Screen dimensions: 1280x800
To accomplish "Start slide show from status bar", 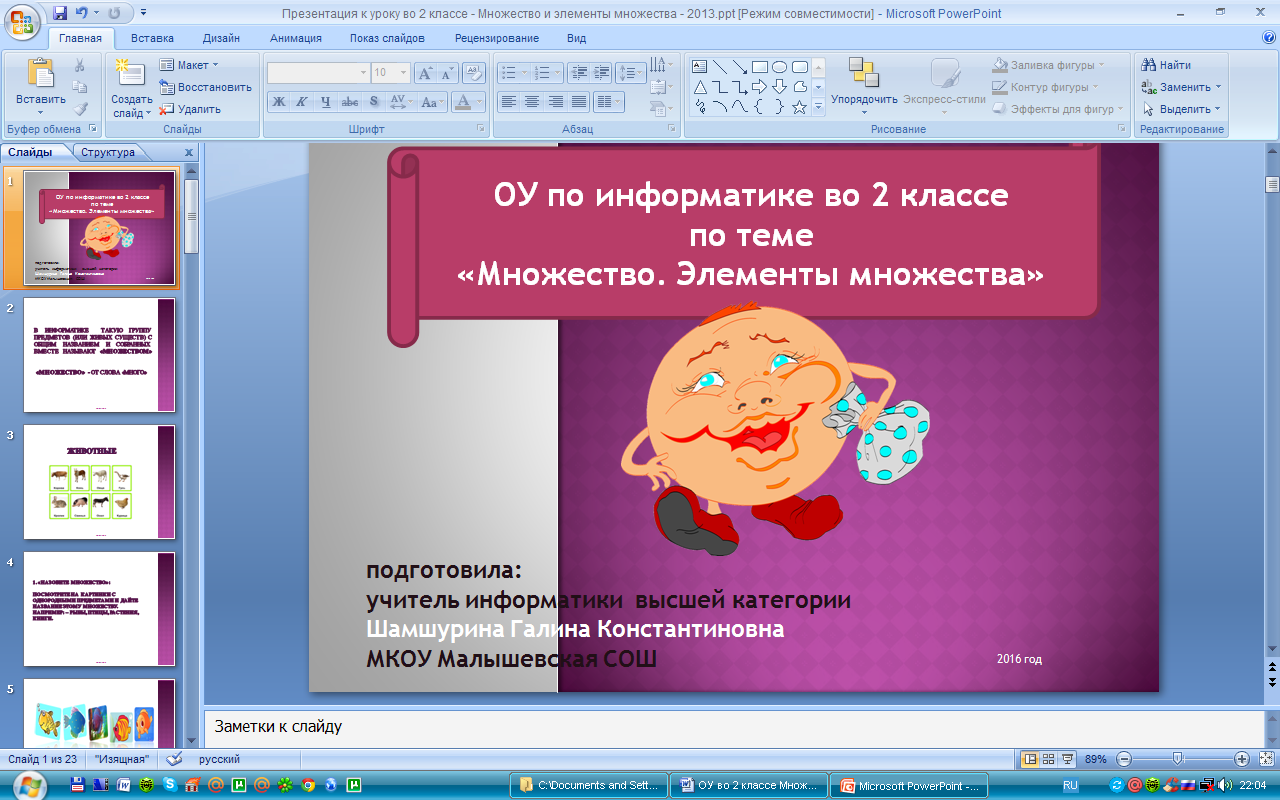I will [x=1068, y=759].
